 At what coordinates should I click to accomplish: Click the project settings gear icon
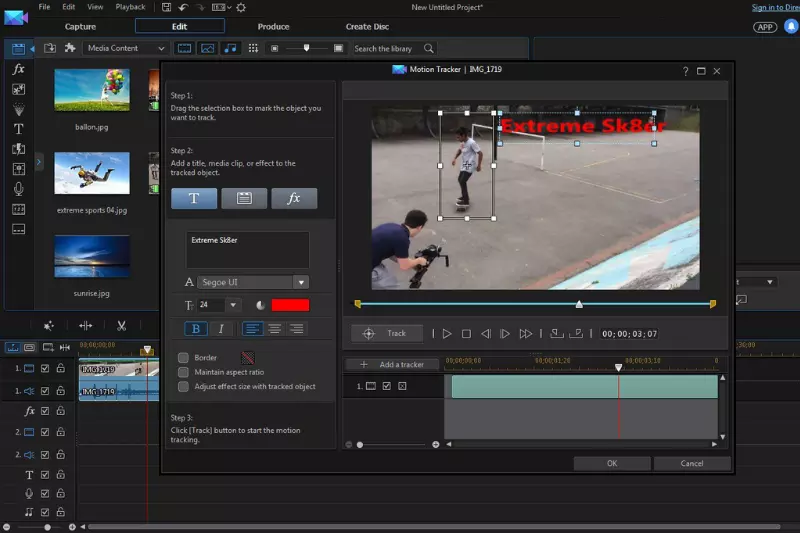tap(241, 7)
